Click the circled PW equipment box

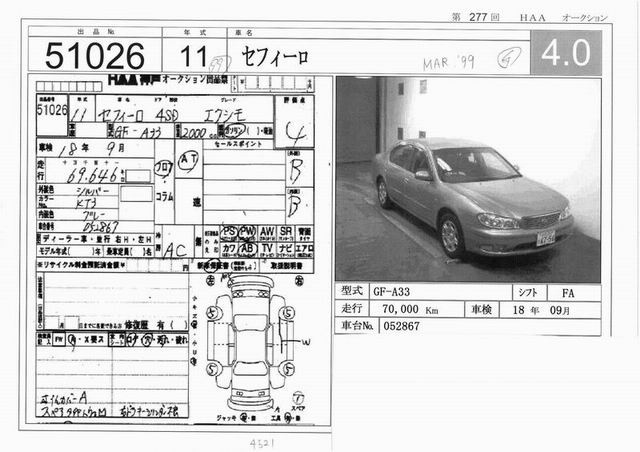pyautogui.click(x=247, y=233)
